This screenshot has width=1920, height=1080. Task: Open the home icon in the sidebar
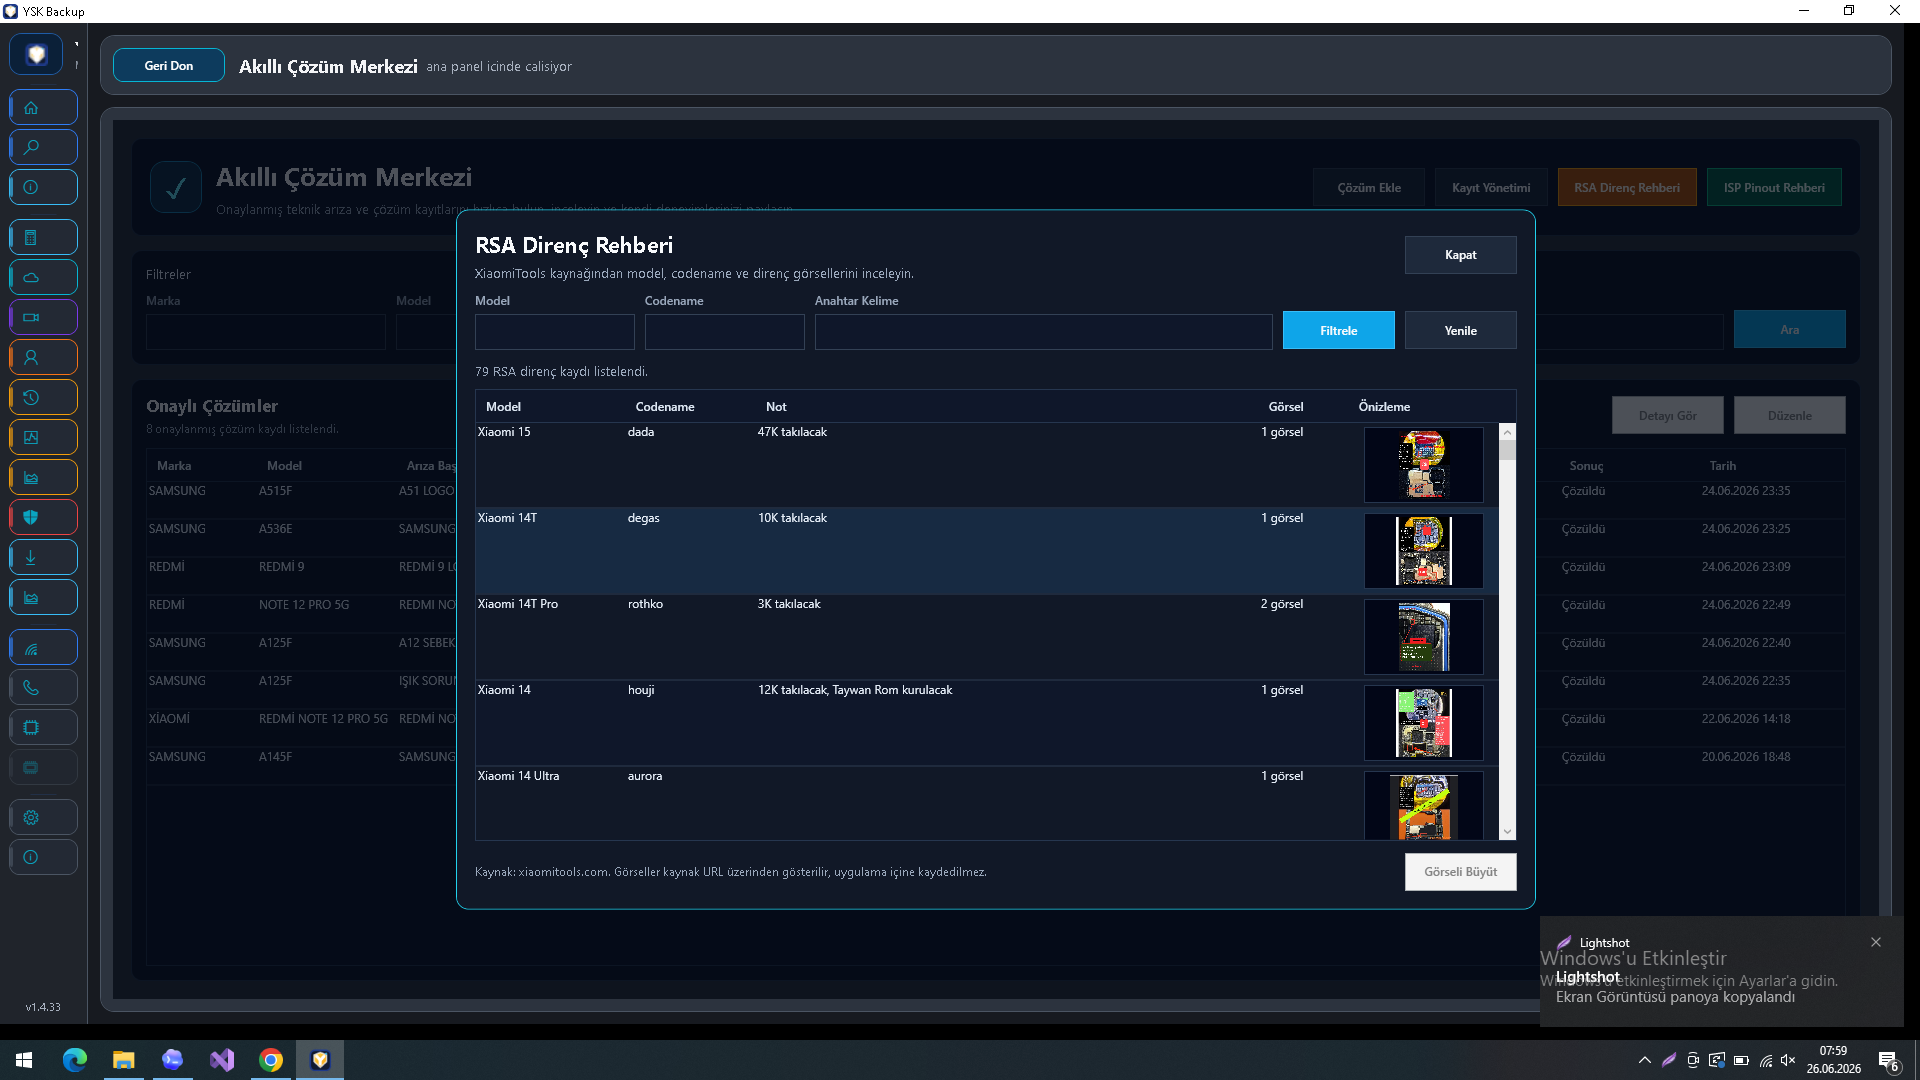(x=43, y=107)
